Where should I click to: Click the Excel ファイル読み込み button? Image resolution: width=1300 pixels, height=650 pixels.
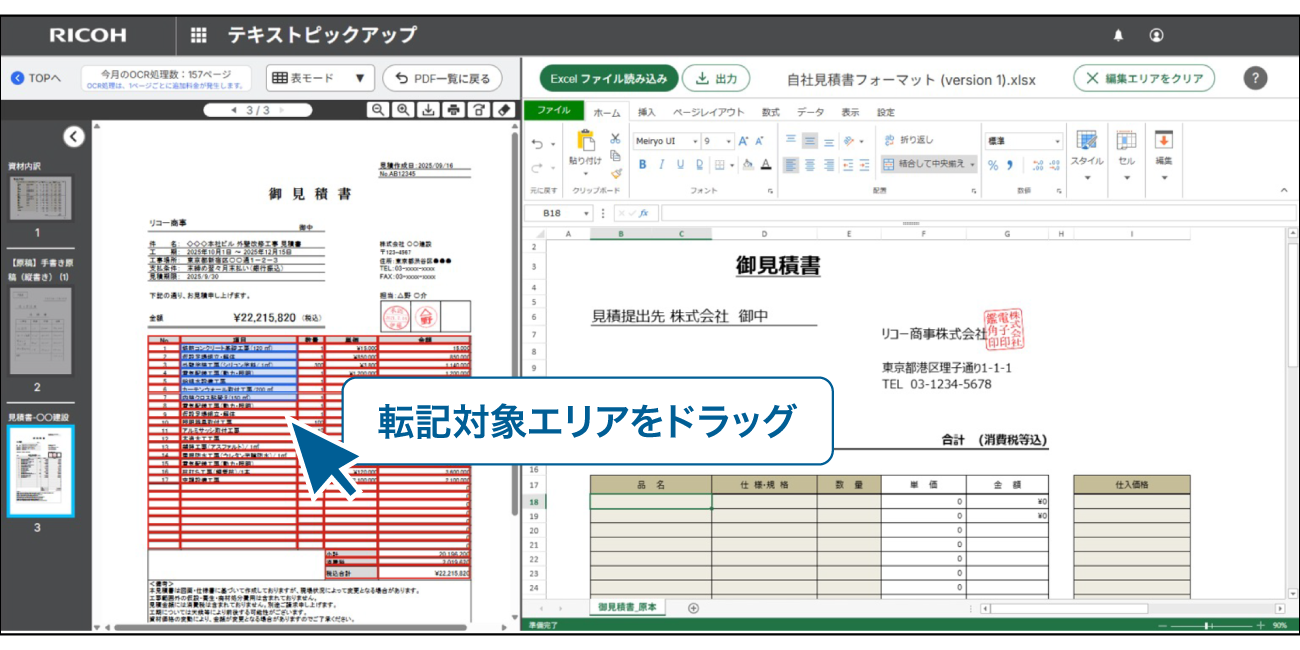point(609,78)
